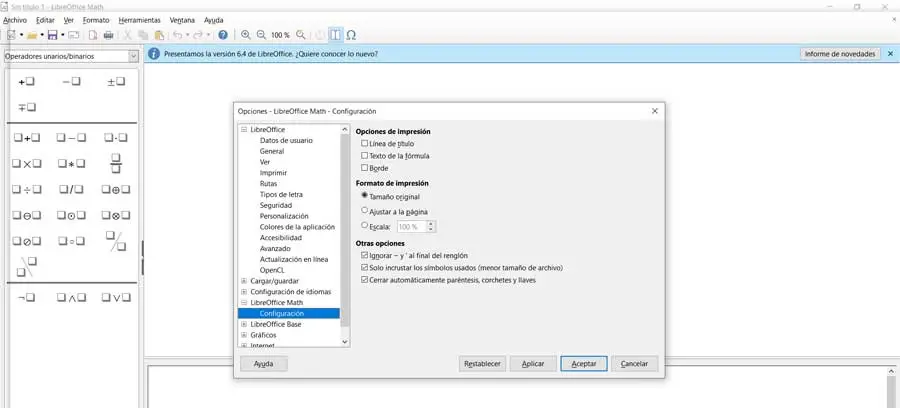Image resolution: width=900 pixels, height=408 pixels.
Task: Click the Aplicar button
Action: 533,364
